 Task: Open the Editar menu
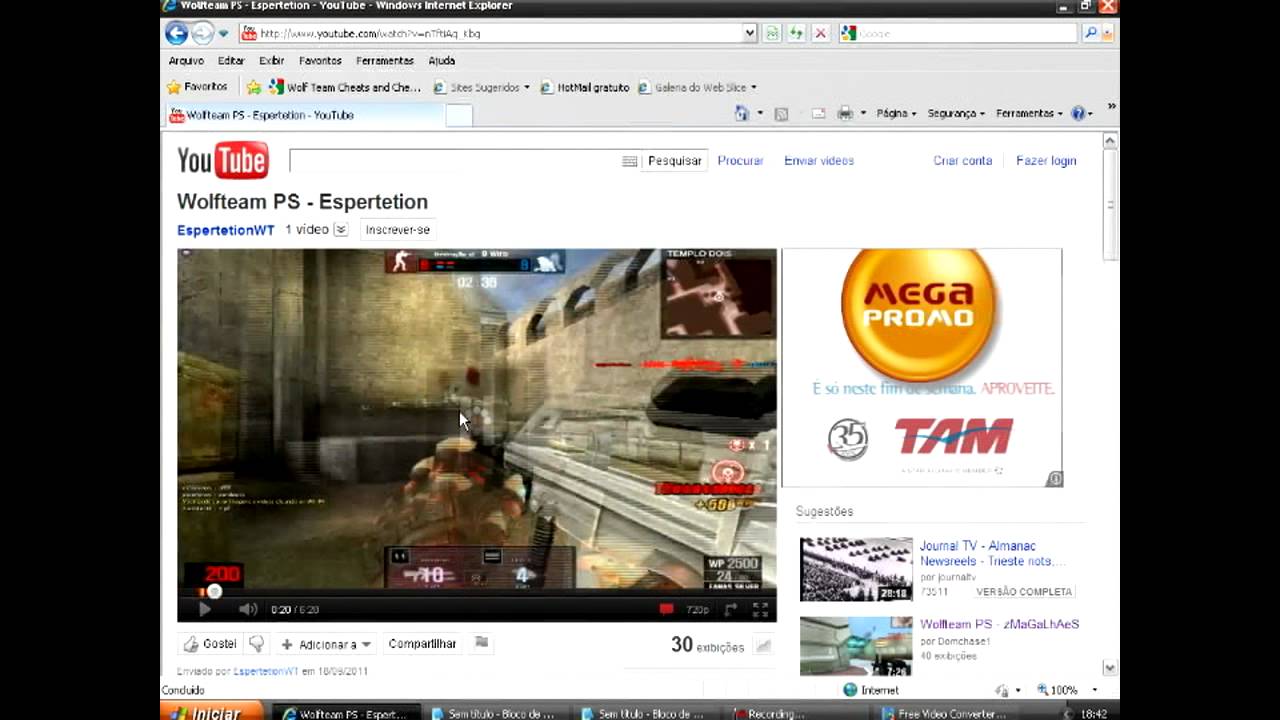tap(231, 61)
